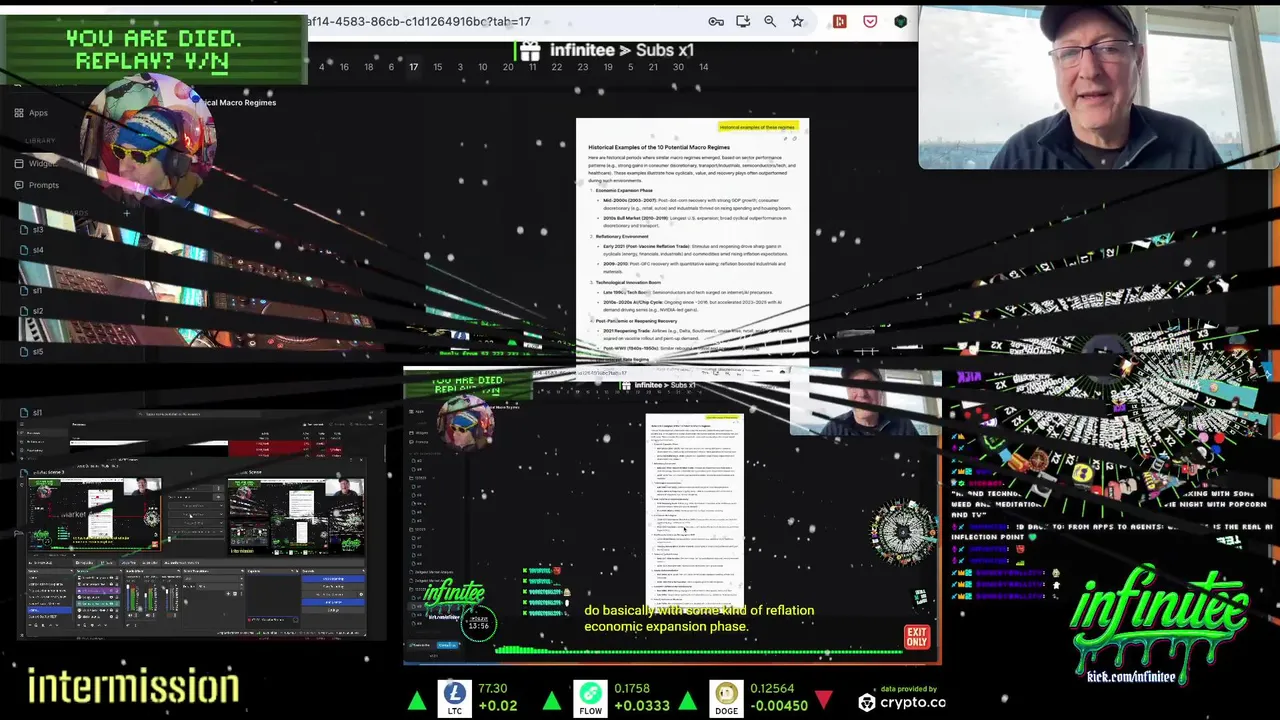Open the Pocket extension icon
The height and width of the screenshot is (720, 1280).
click(x=870, y=21)
